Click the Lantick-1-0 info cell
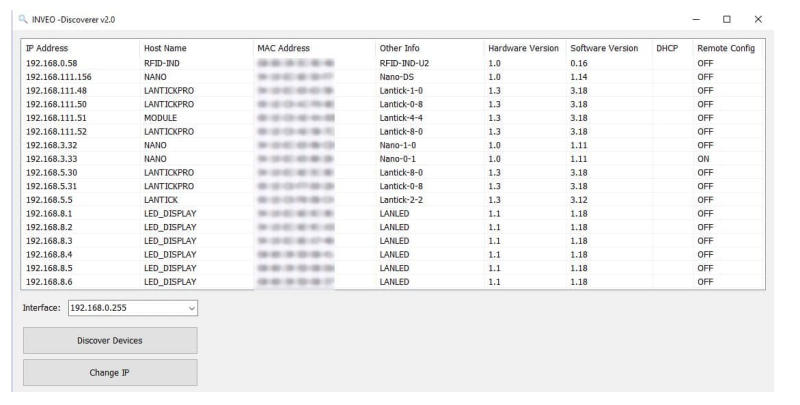Screen dimensions: 800x405 401,91
